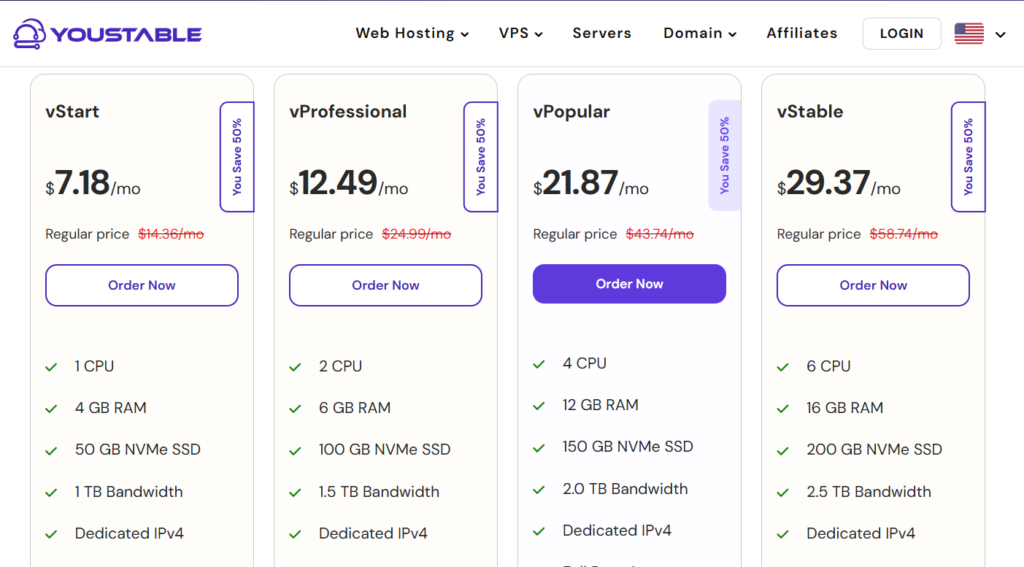This screenshot has width=1024, height=567.
Task: Open the Web Hosting dropdown menu
Action: (x=412, y=33)
